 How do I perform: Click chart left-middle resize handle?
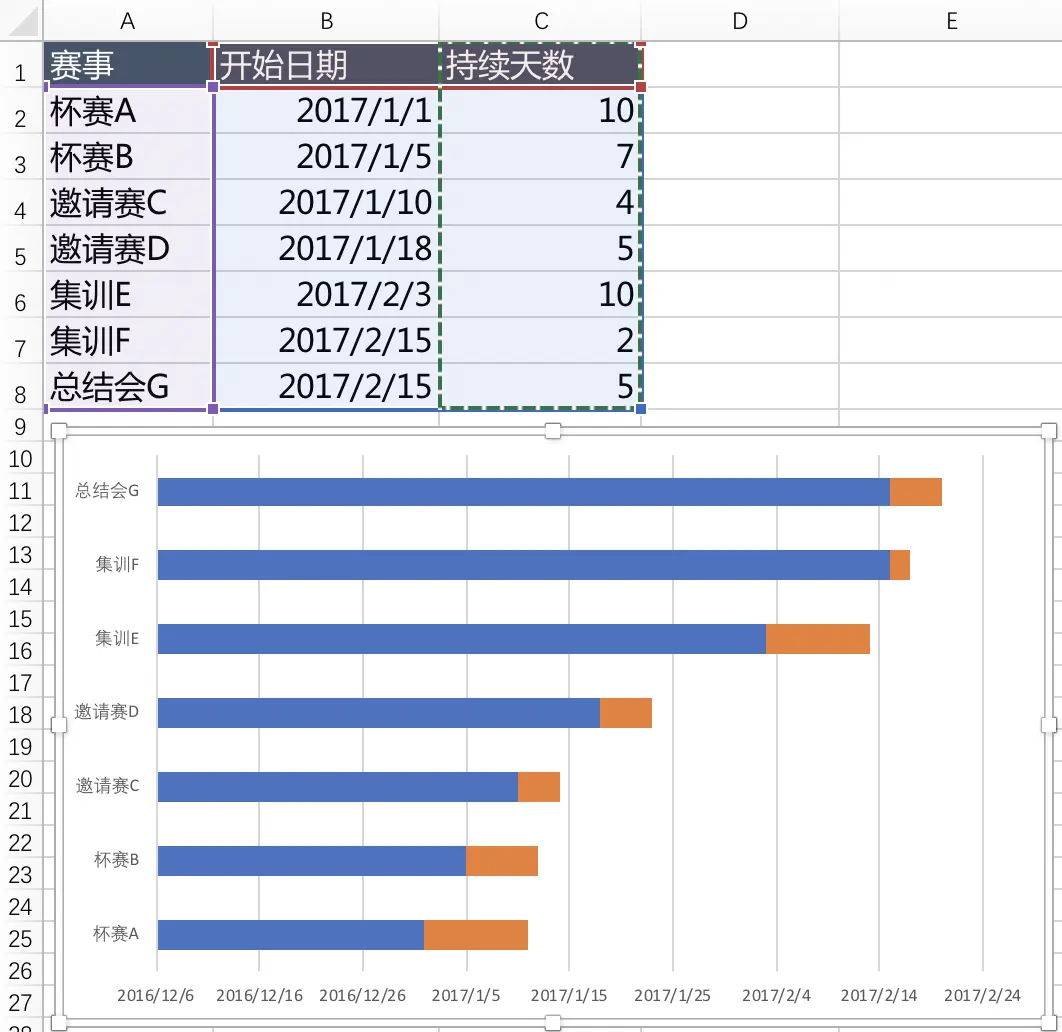[x=59, y=725]
